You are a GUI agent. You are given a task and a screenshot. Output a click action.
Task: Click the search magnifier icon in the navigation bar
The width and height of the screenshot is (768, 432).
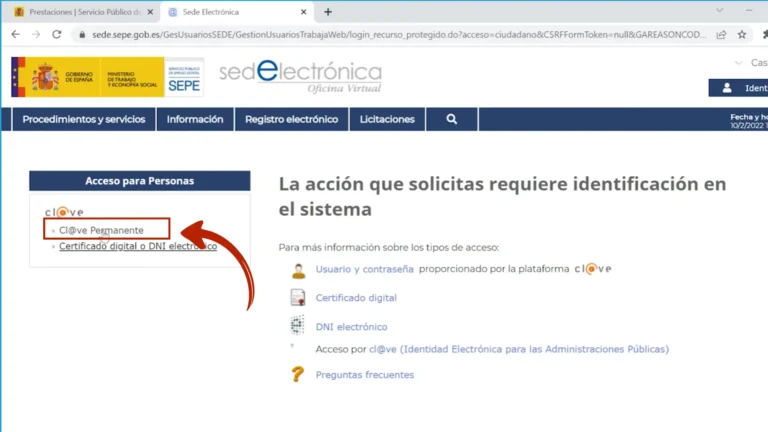pyautogui.click(x=452, y=120)
